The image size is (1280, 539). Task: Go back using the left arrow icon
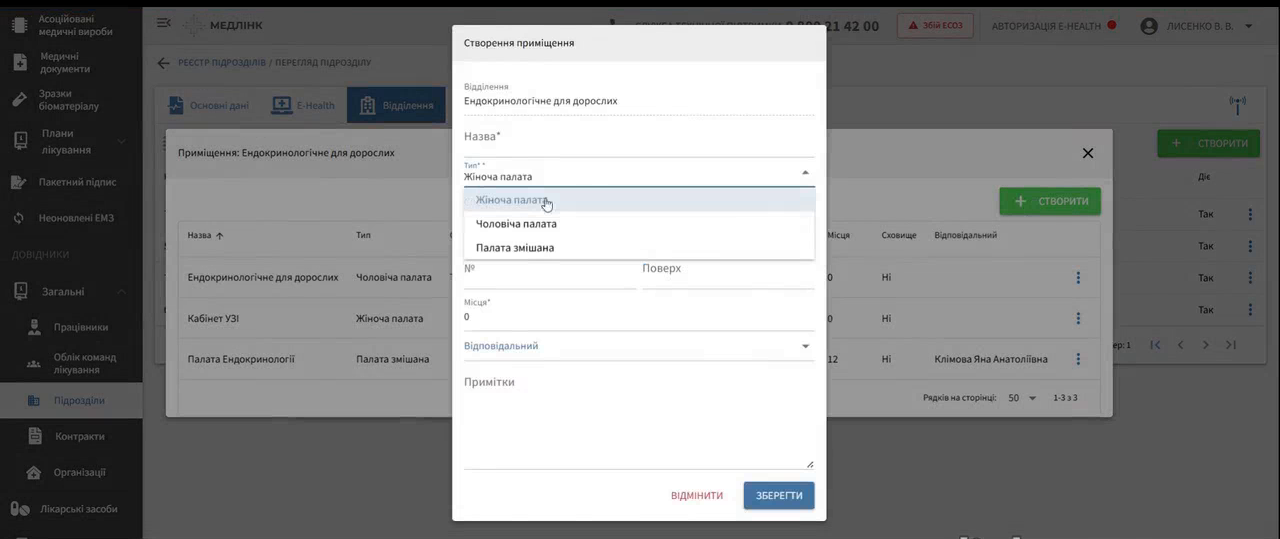[x=163, y=63]
